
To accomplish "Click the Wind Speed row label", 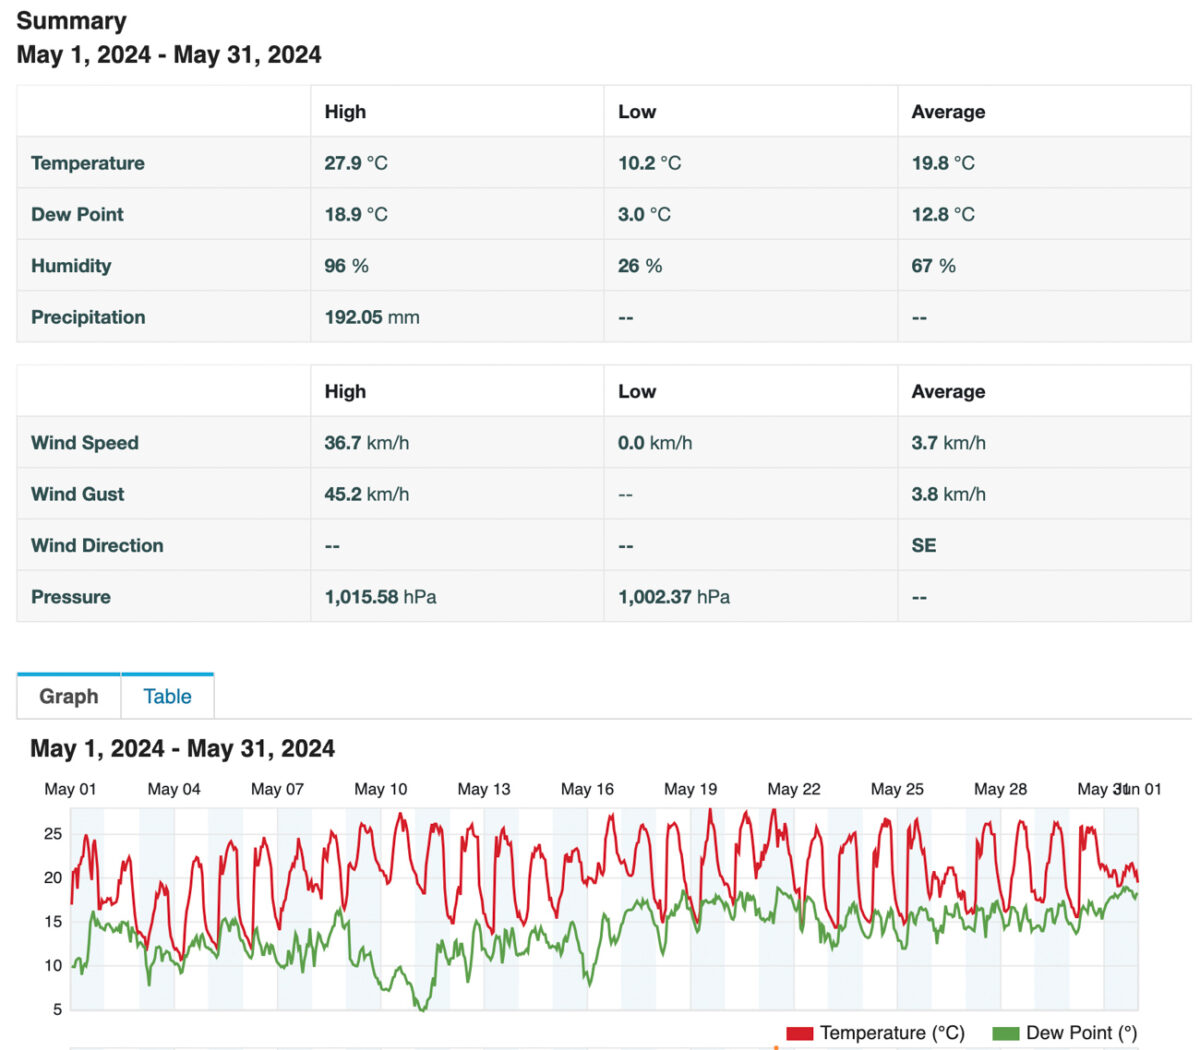I will click(x=85, y=443).
